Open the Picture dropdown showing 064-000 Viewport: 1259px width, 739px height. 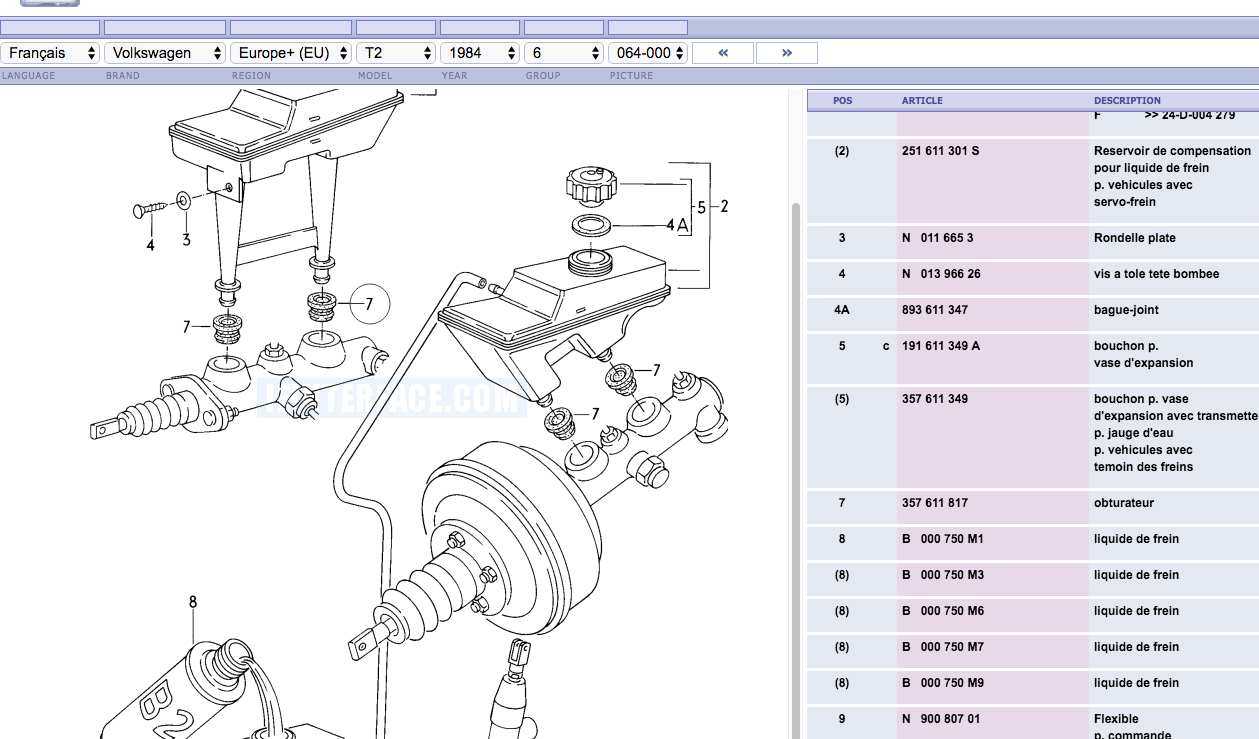tap(647, 53)
